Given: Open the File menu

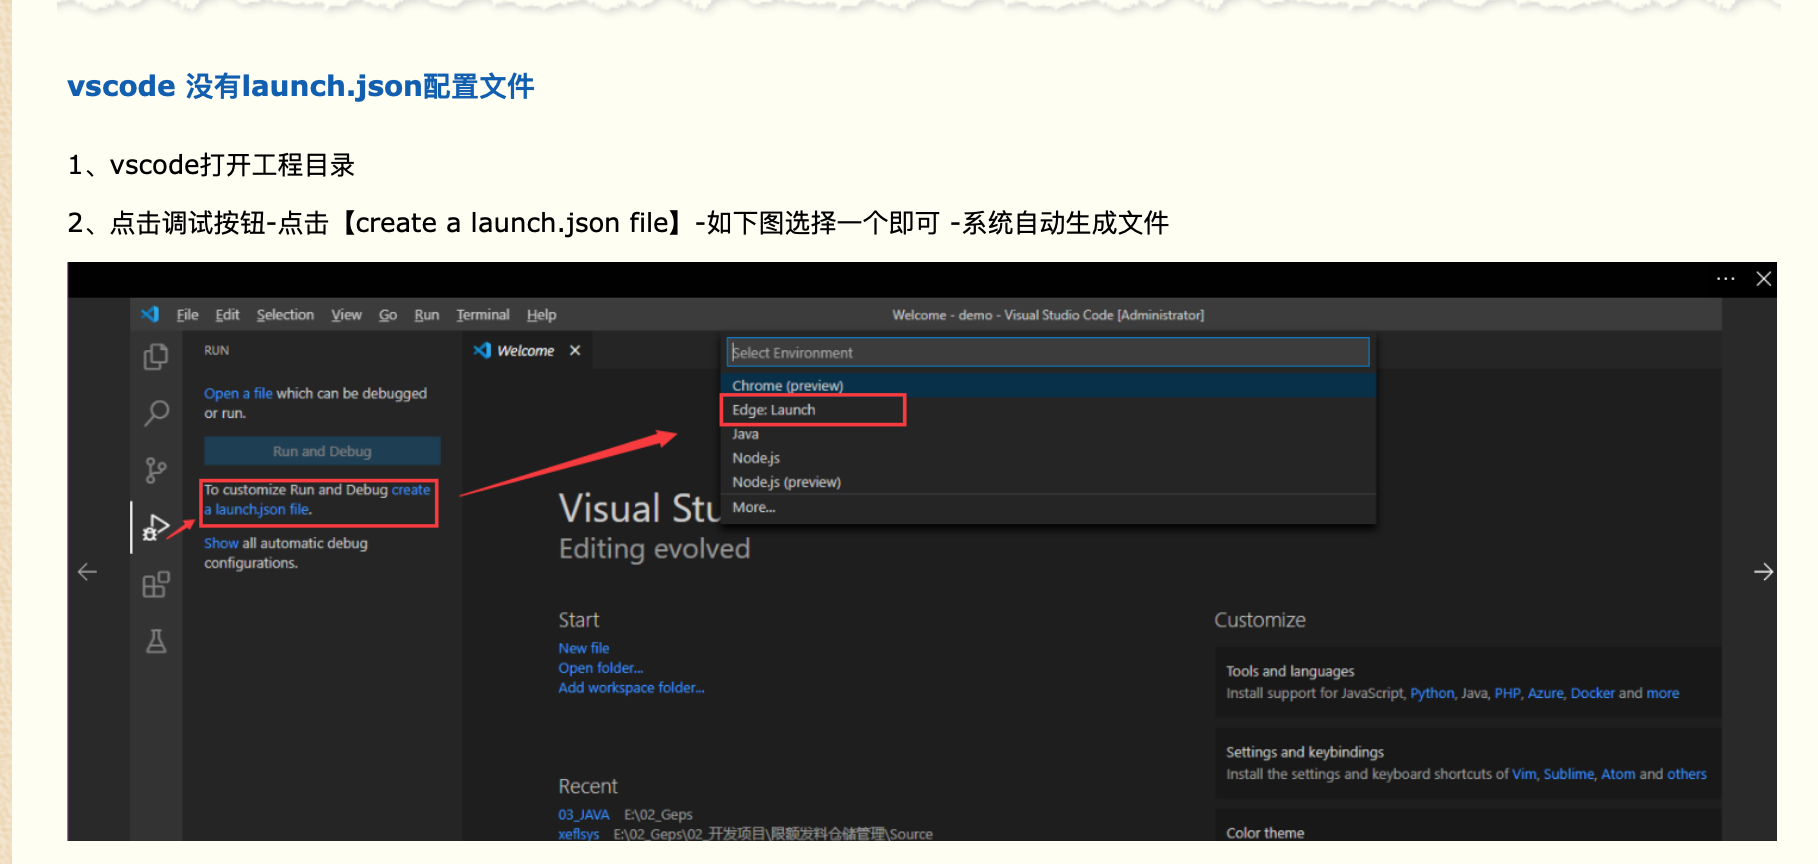Looking at the screenshot, I should point(188,315).
